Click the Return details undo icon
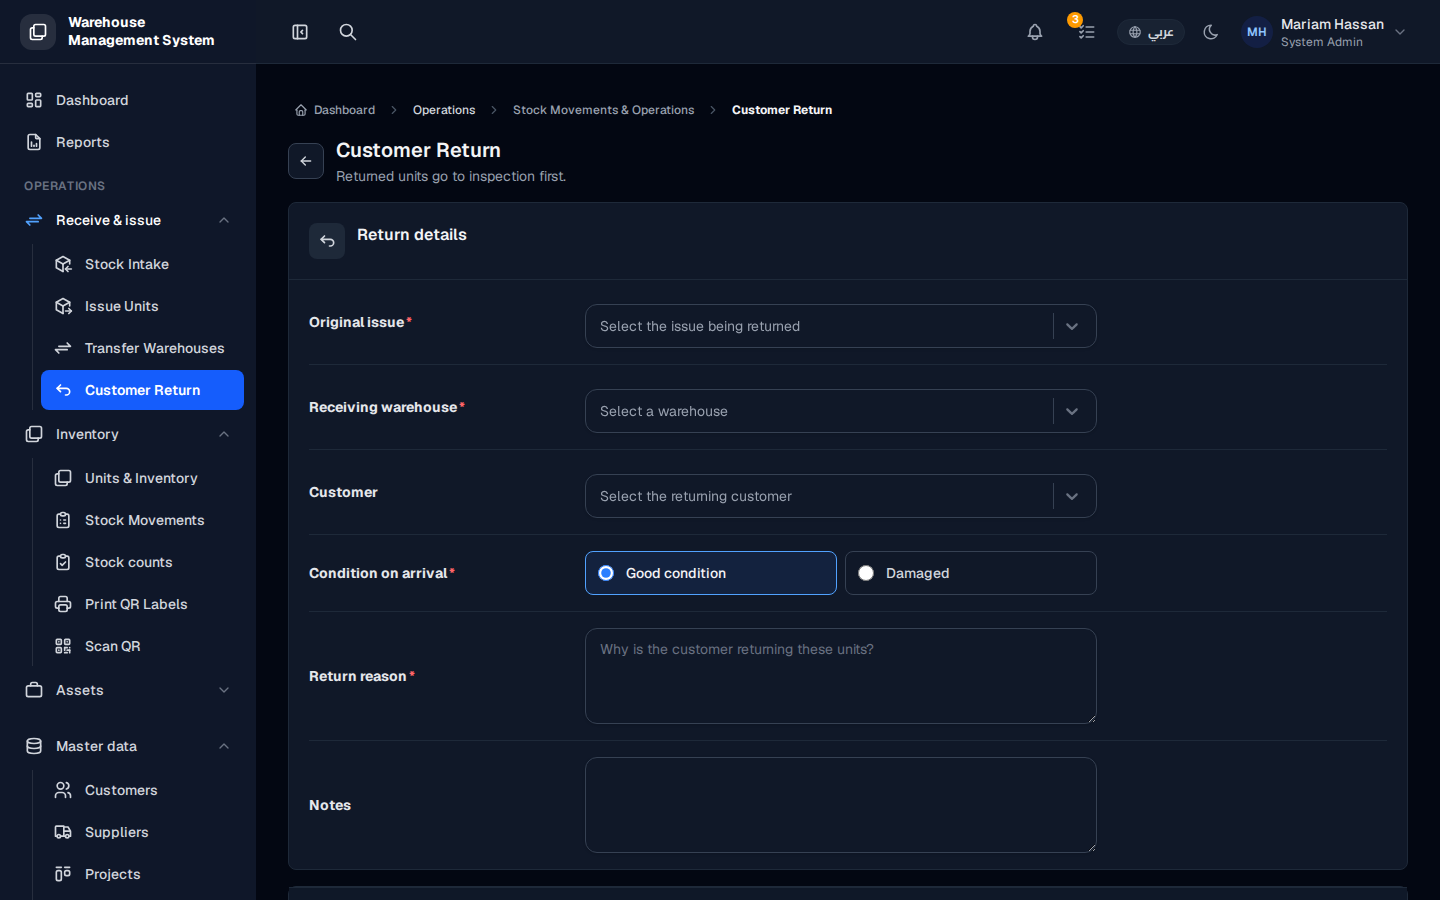This screenshot has width=1440, height=900. click(x=327, y=241)
